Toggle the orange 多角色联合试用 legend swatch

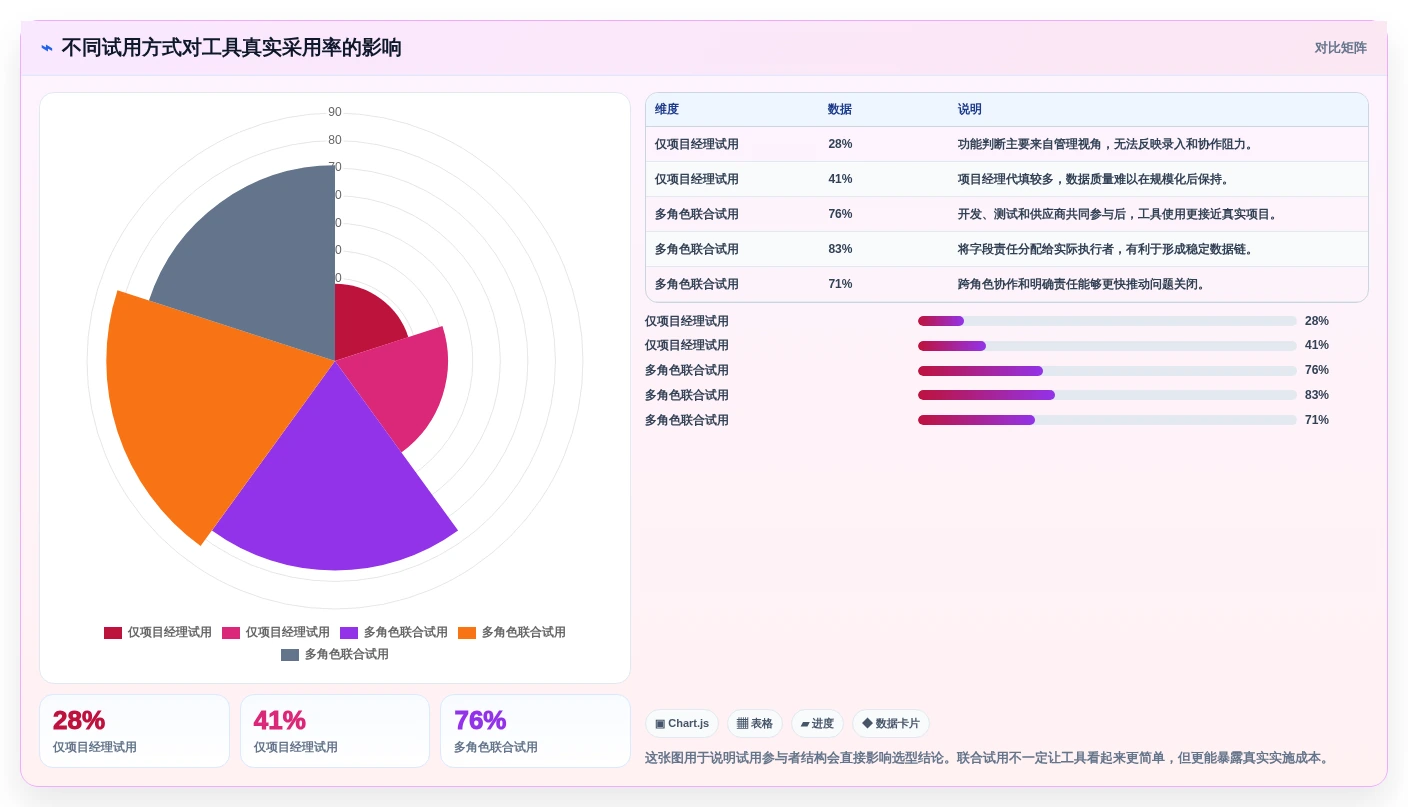[467, 633]
